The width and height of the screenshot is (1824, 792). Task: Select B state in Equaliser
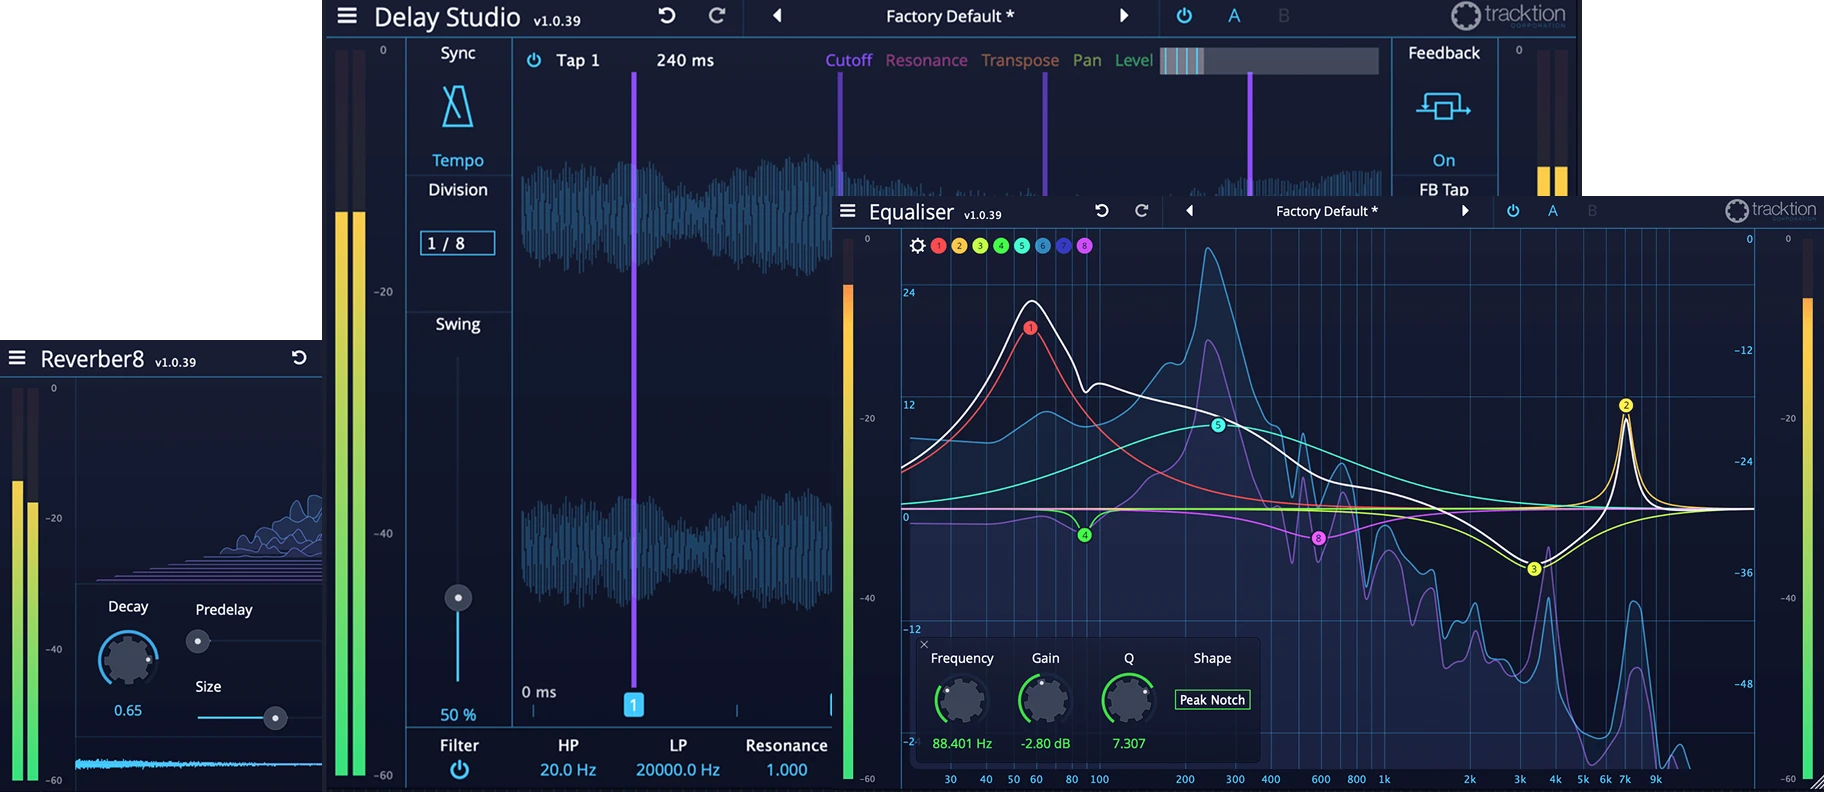tap(1592, 211)
